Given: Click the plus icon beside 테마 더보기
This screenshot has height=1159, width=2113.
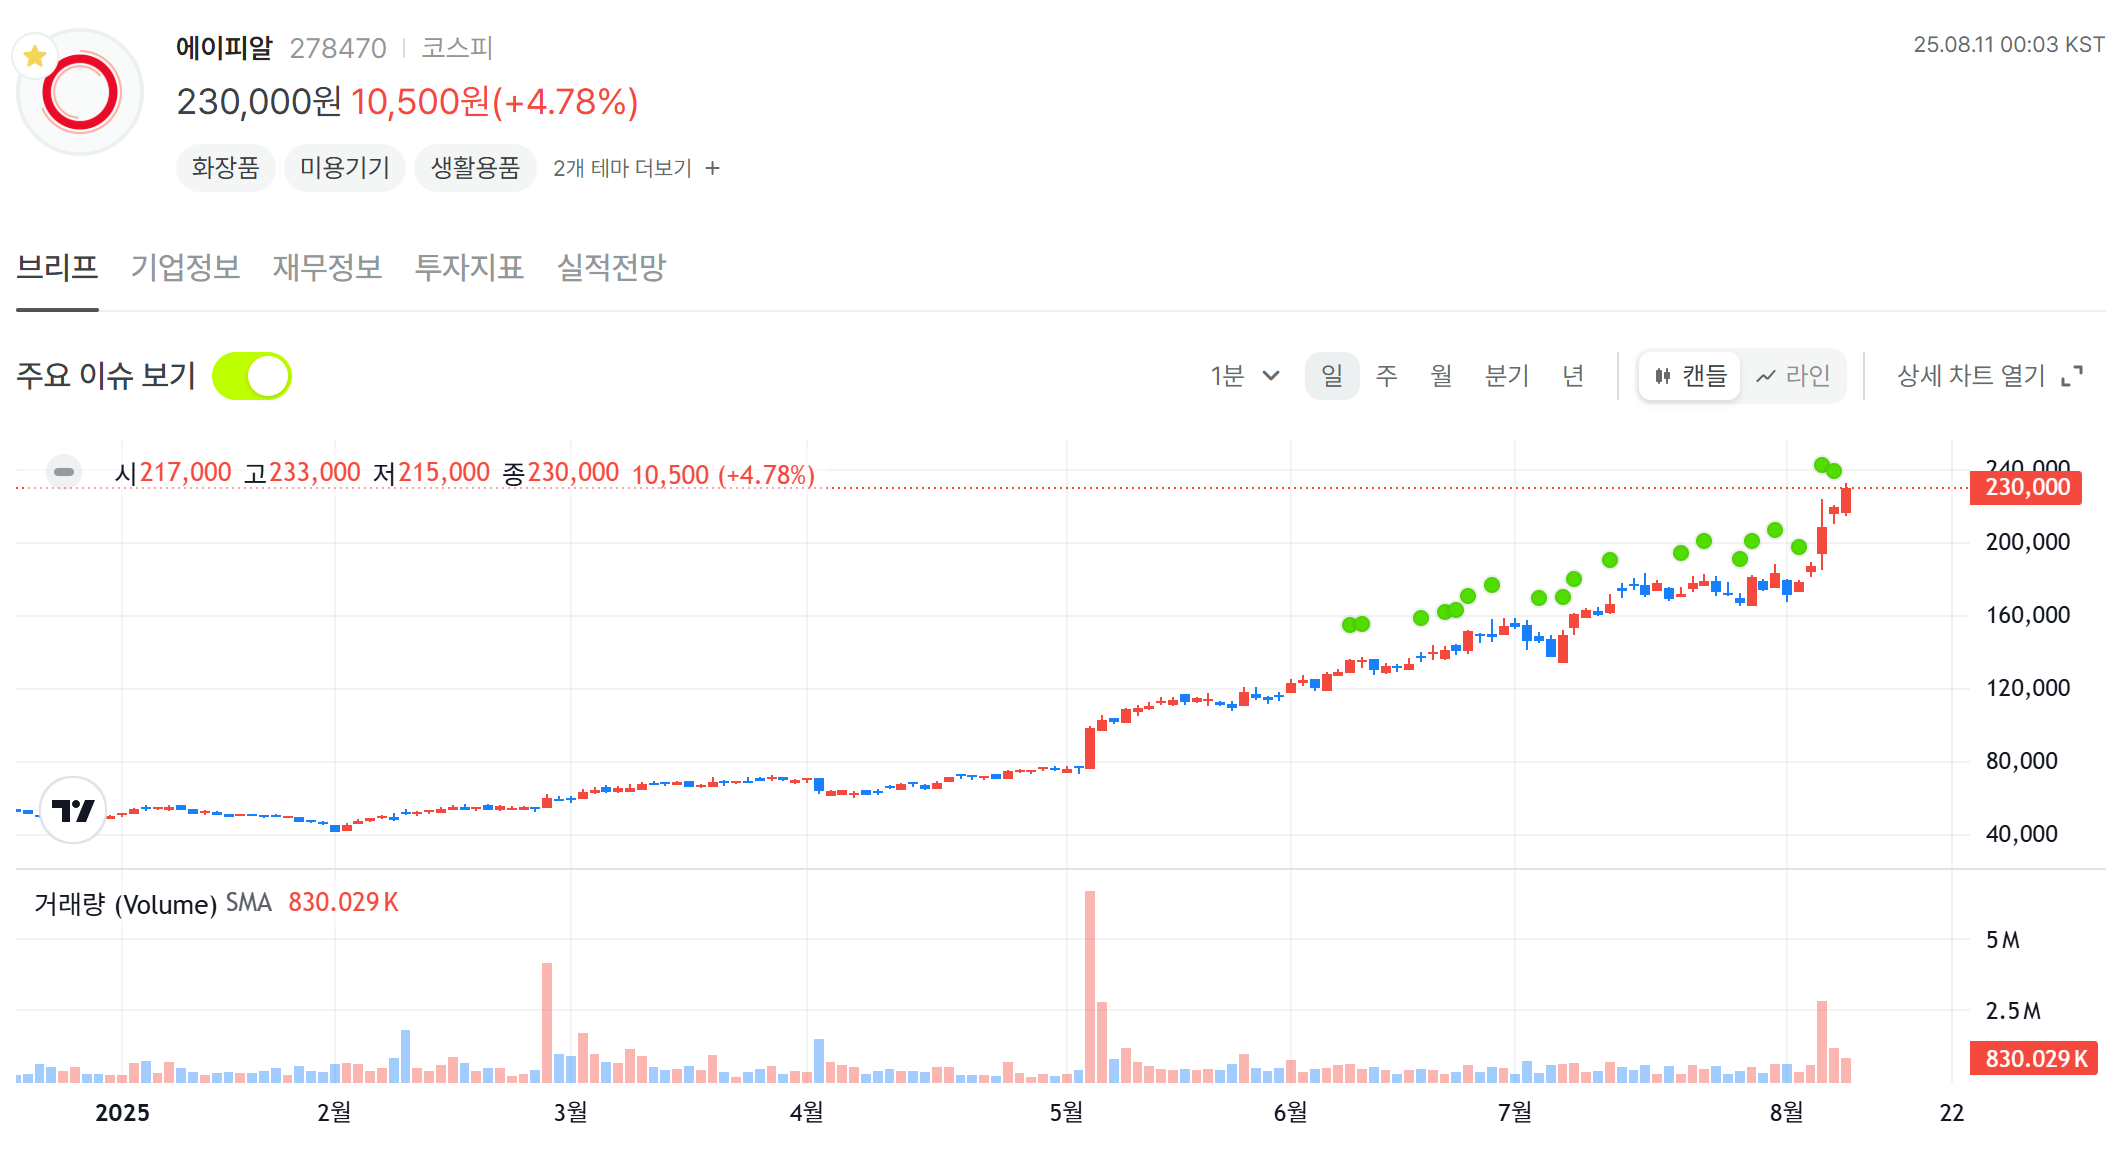Looking at the screenshot, I should click(x=712, y=168).
